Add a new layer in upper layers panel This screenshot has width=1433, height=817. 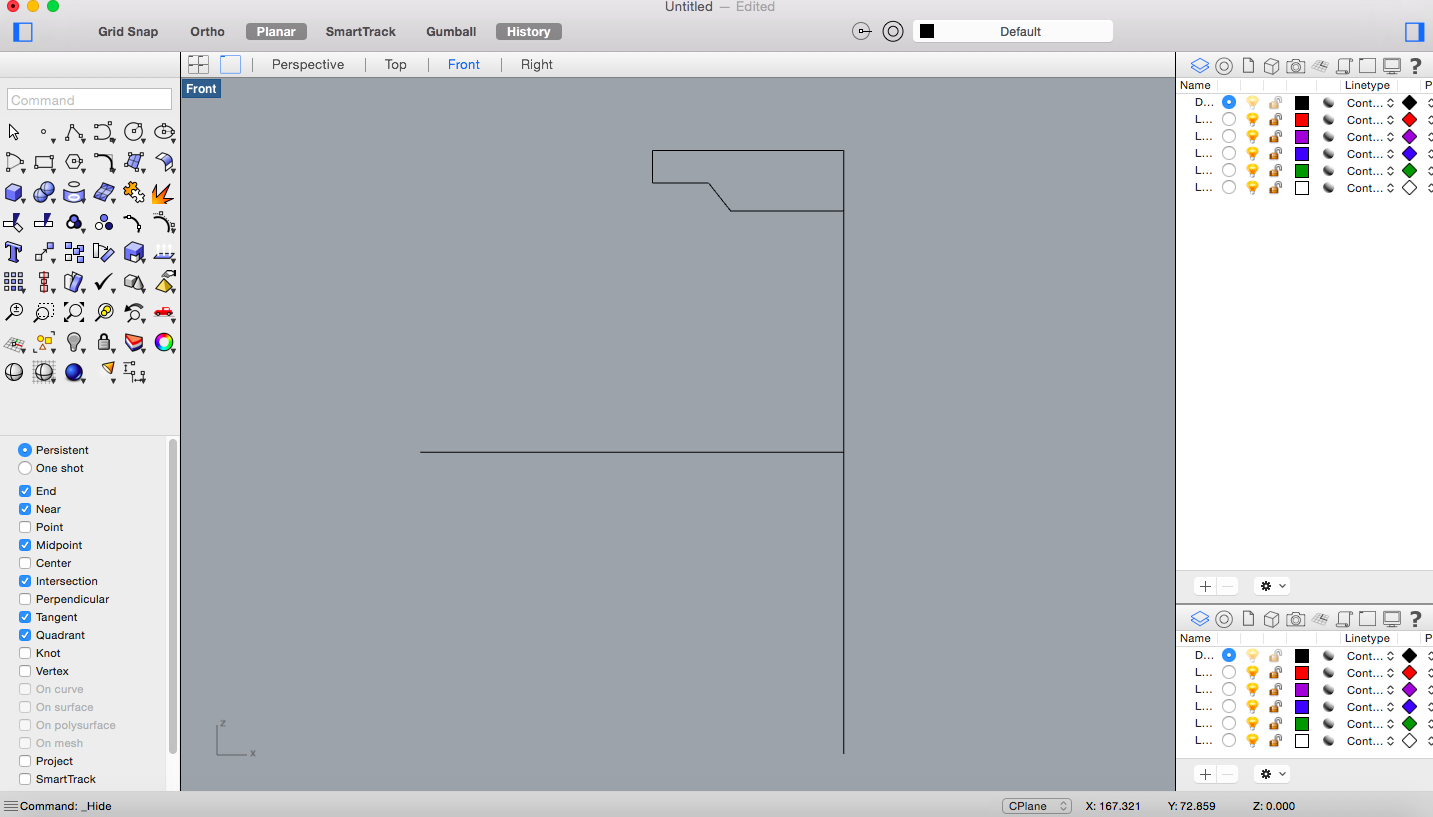[1206, 586]
